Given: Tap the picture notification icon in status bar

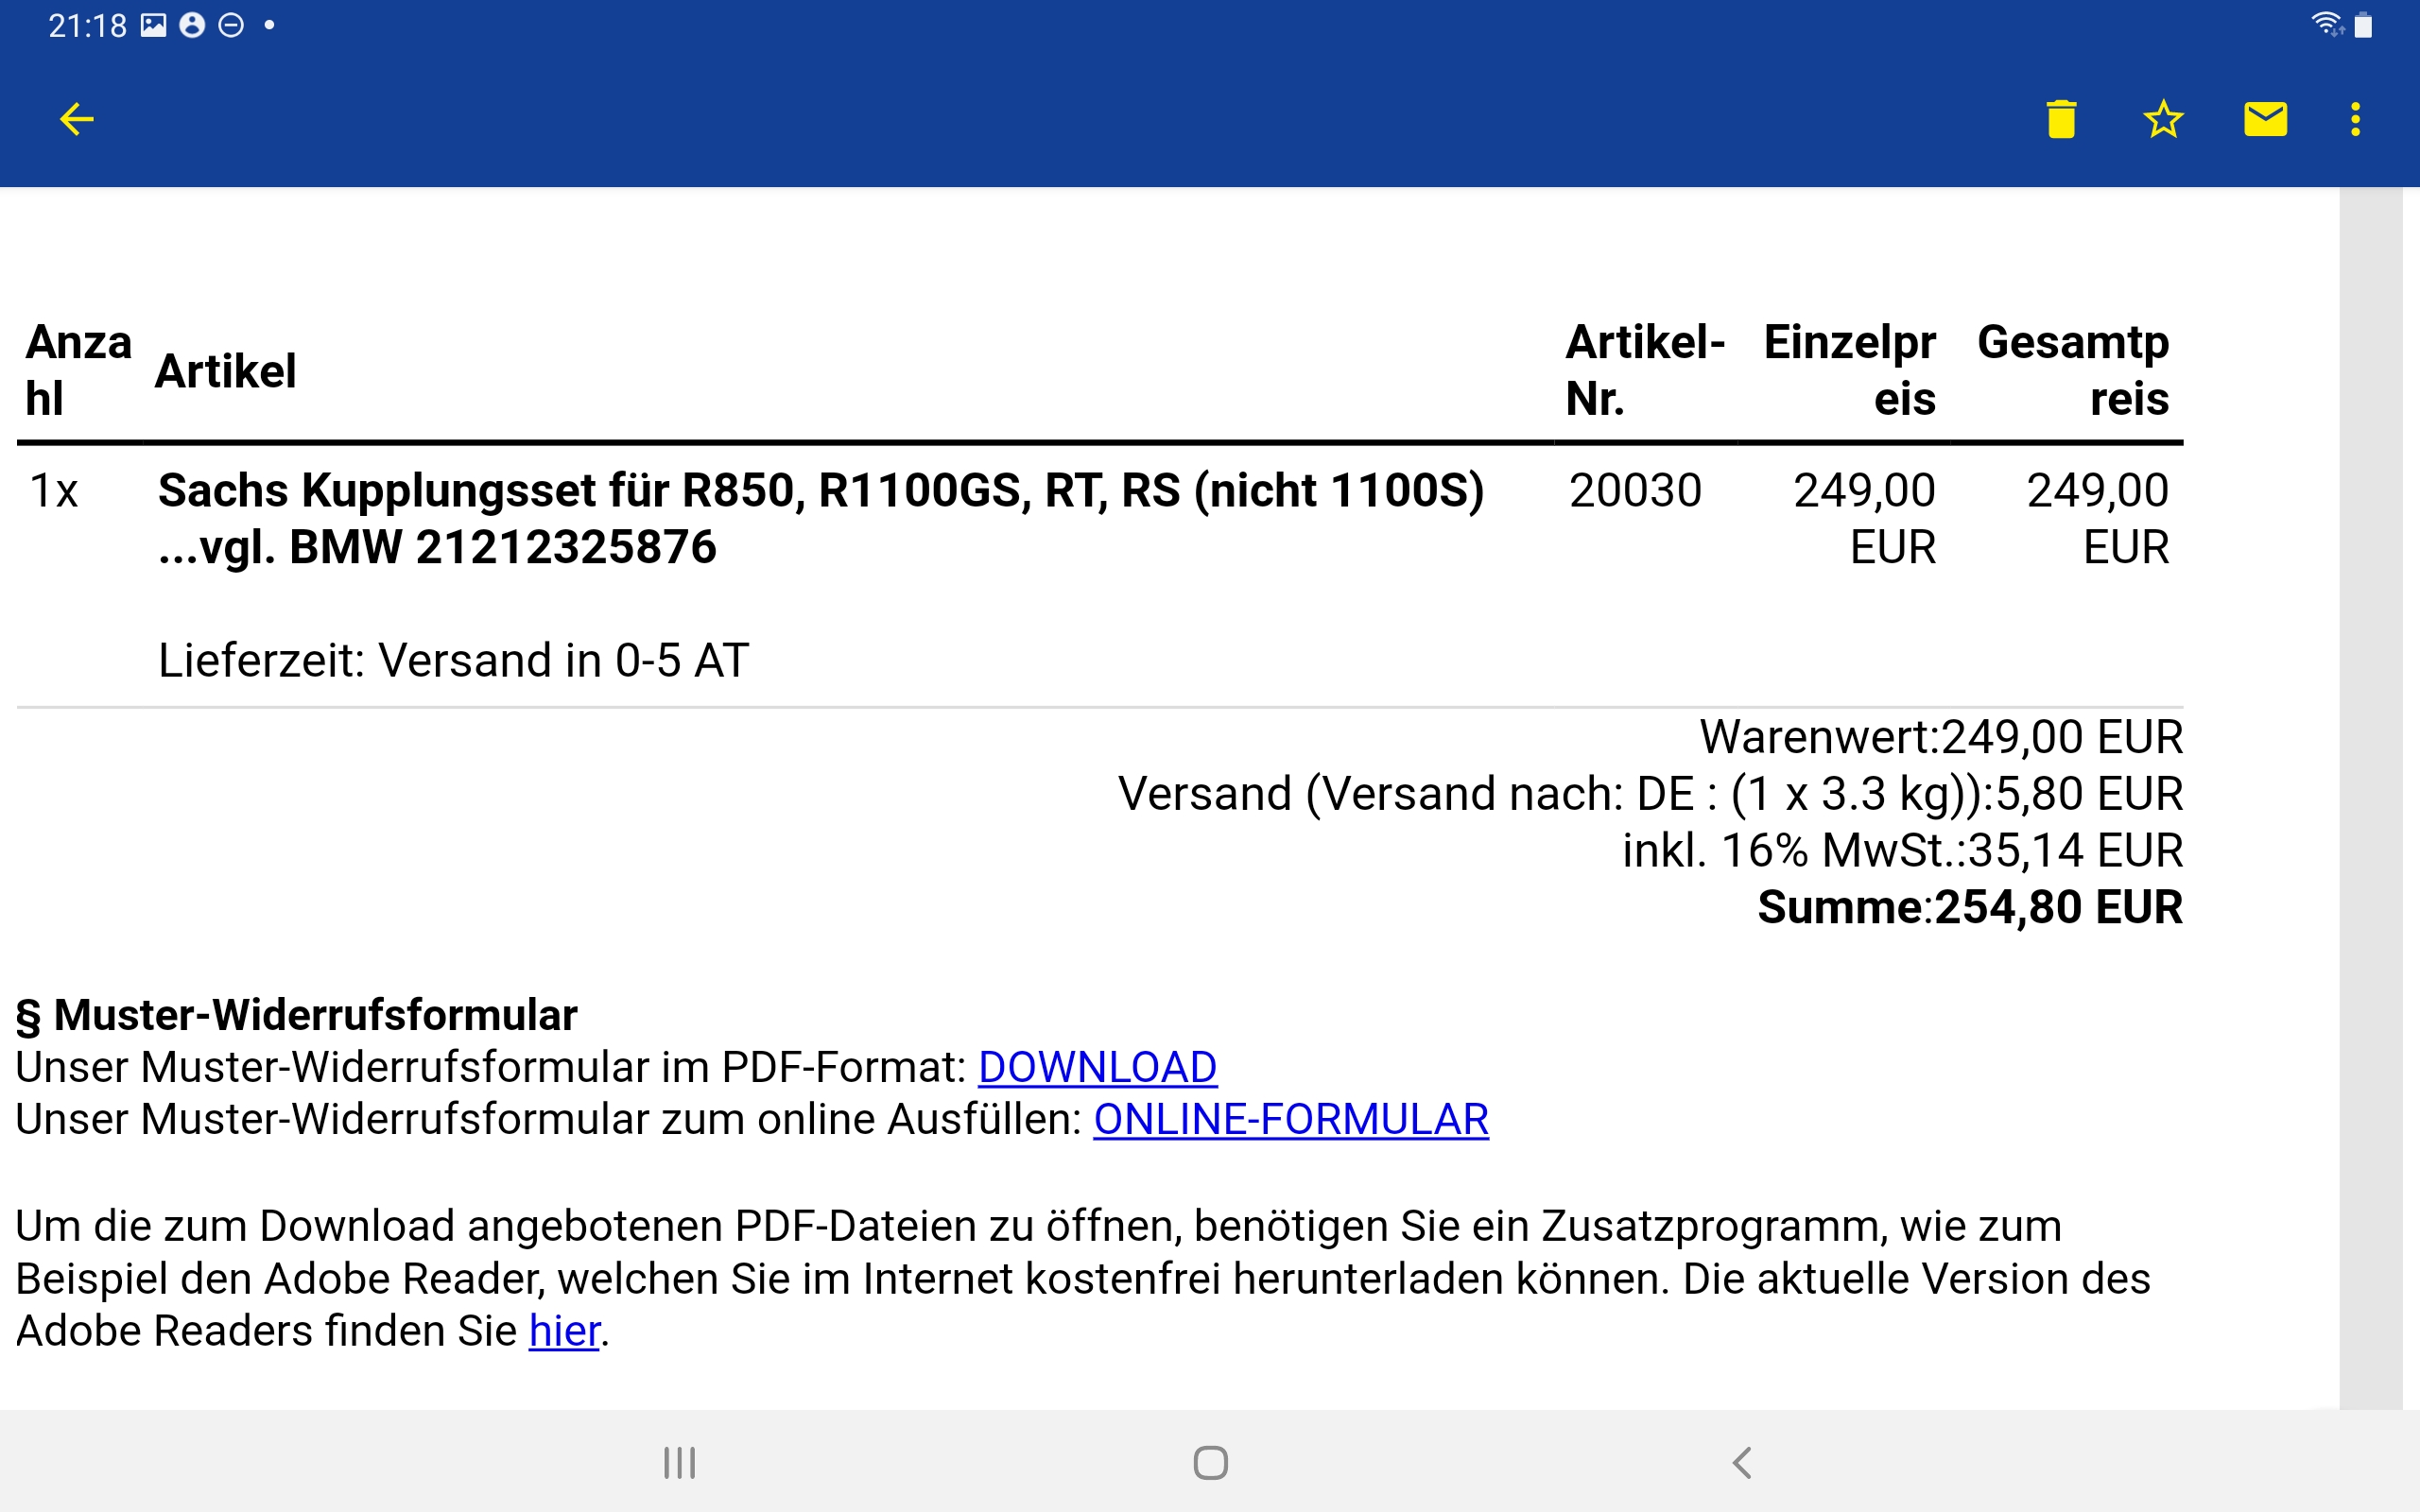Looking at the screenshot, I should click(x=153, y=25).
